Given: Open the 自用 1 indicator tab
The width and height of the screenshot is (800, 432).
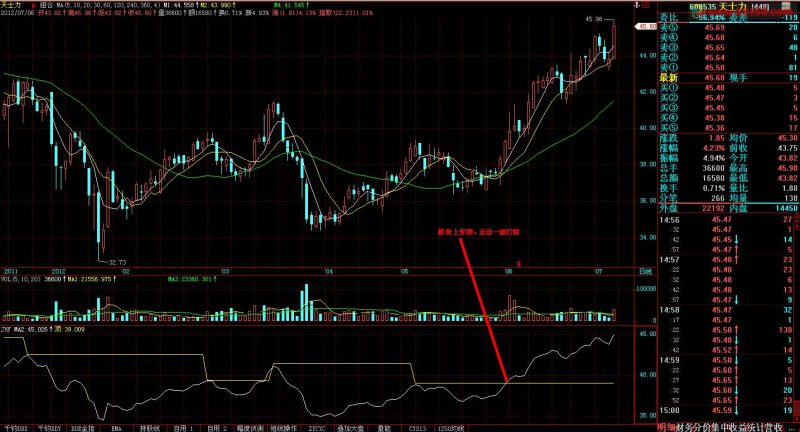Looking at the screenshot, I should click(183, 428).
